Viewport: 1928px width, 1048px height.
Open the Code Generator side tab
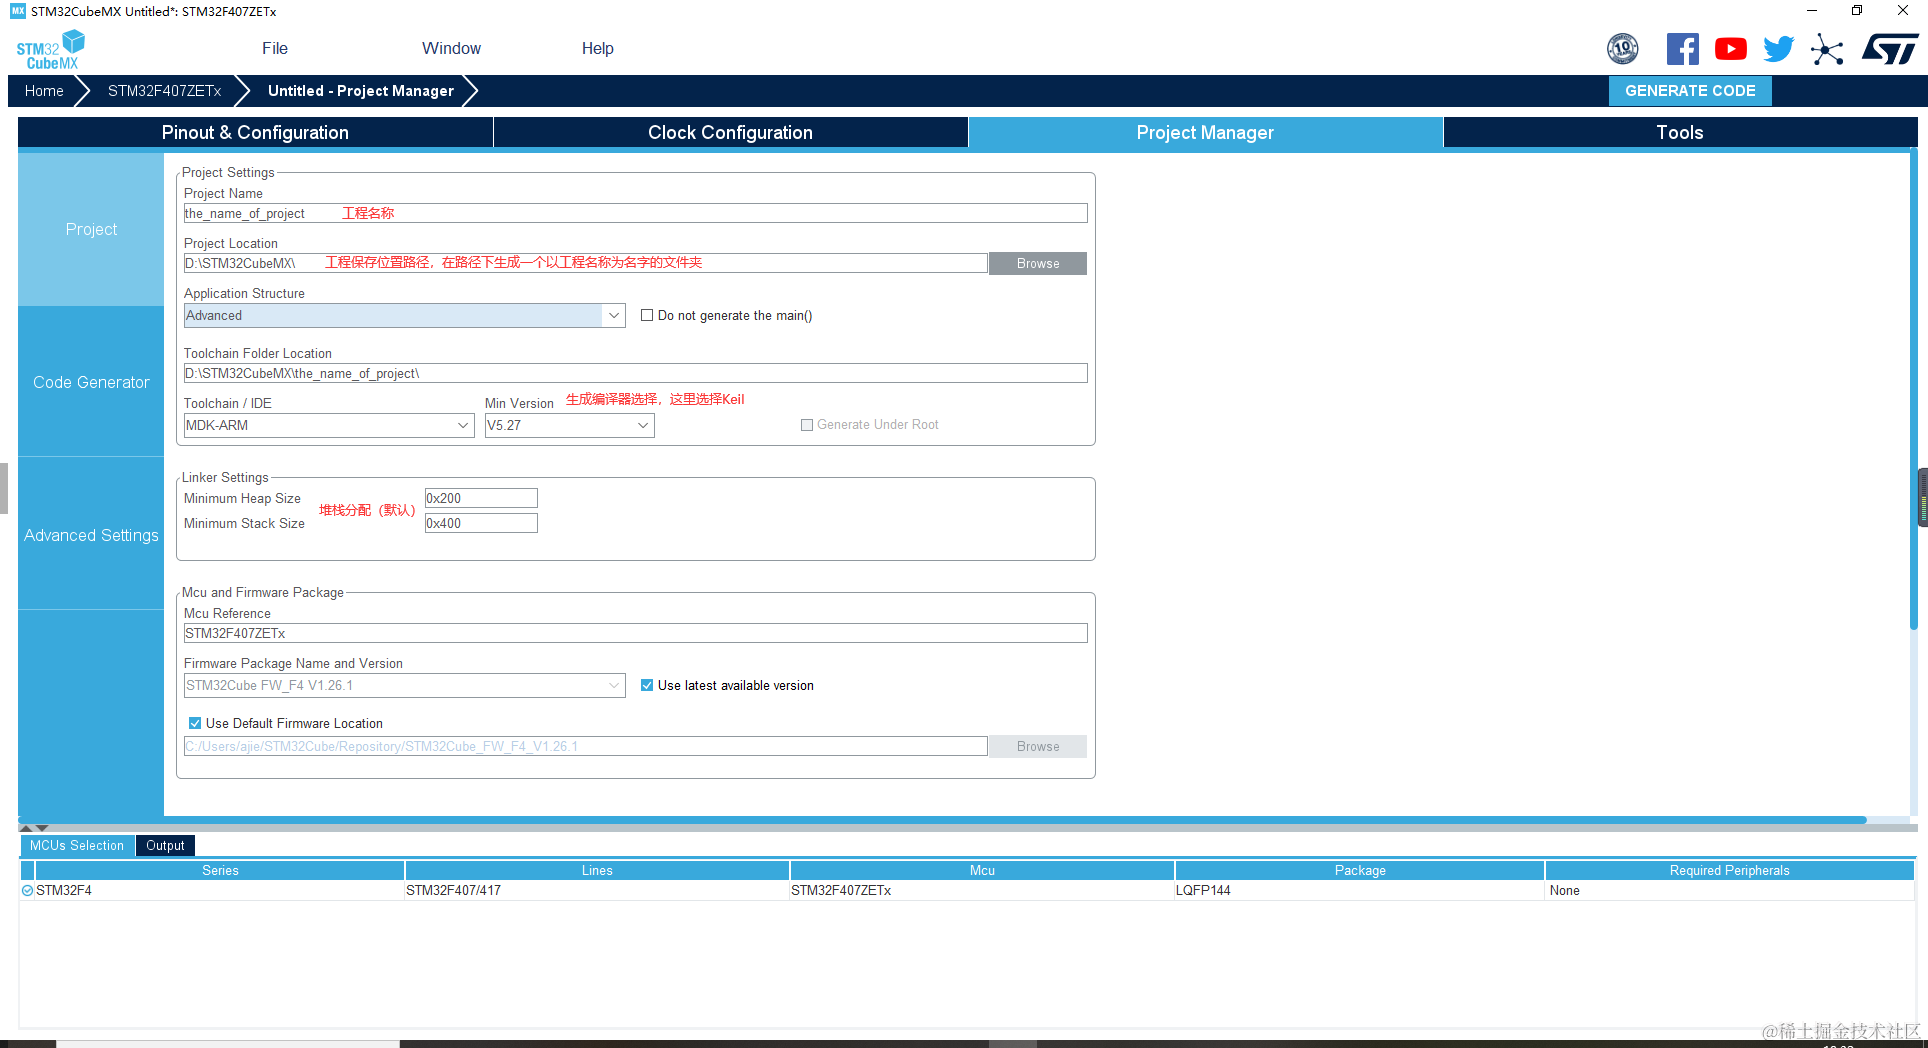(x=91, y=382)
